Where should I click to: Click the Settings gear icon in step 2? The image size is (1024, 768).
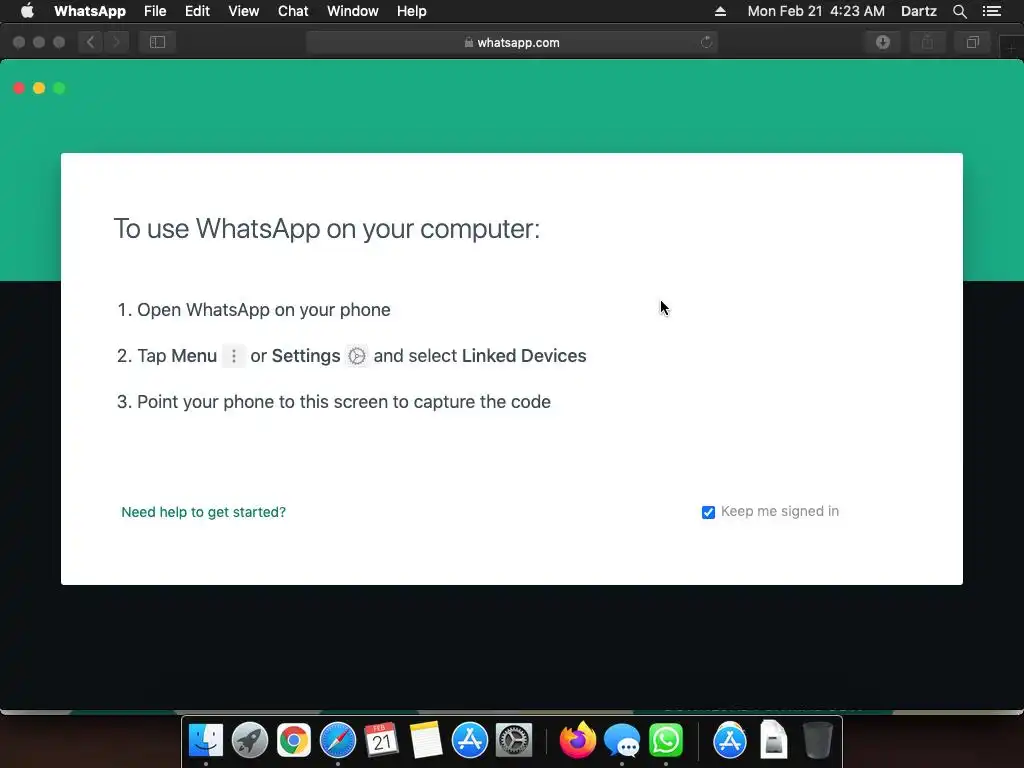point(357,356)
